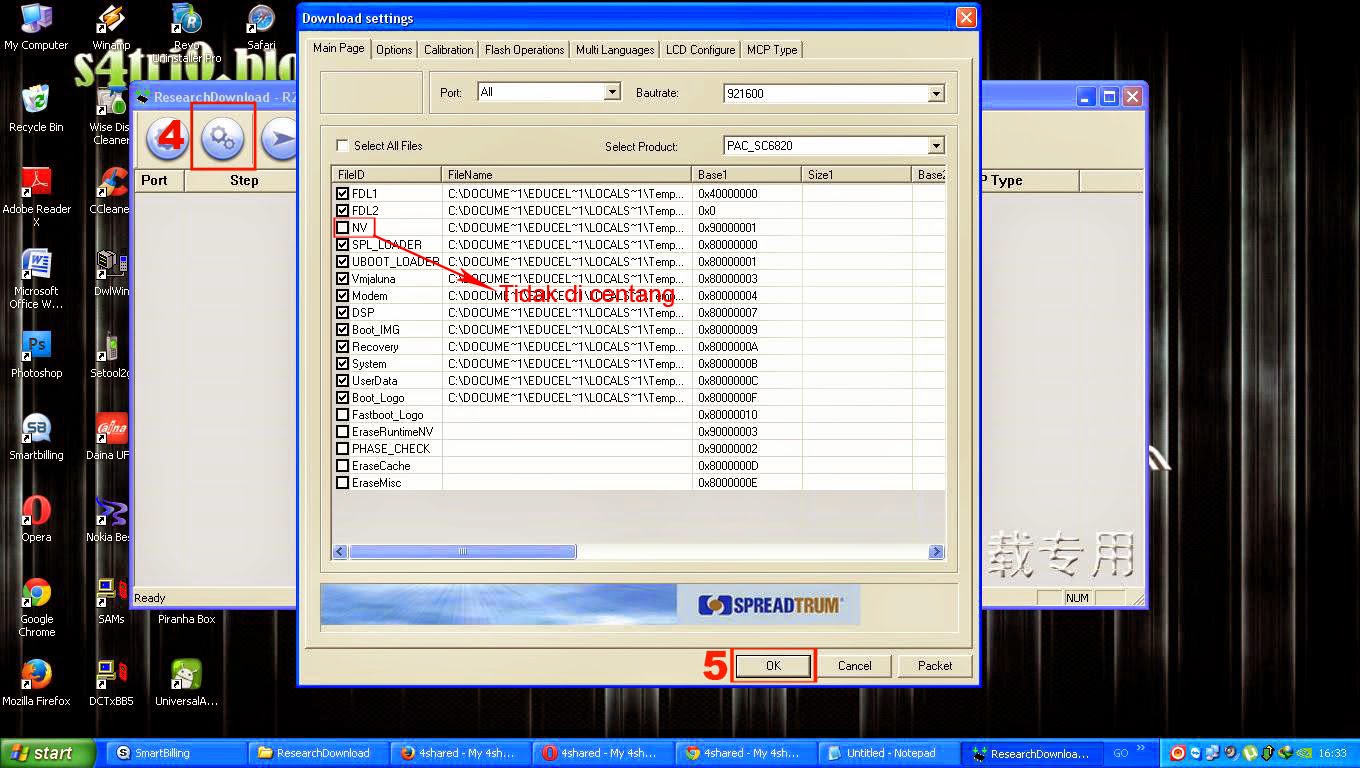Screen dimensions: 1360x768
Task: Switch to Untitled - Notepad taskbar item
Action: point(889,753)
